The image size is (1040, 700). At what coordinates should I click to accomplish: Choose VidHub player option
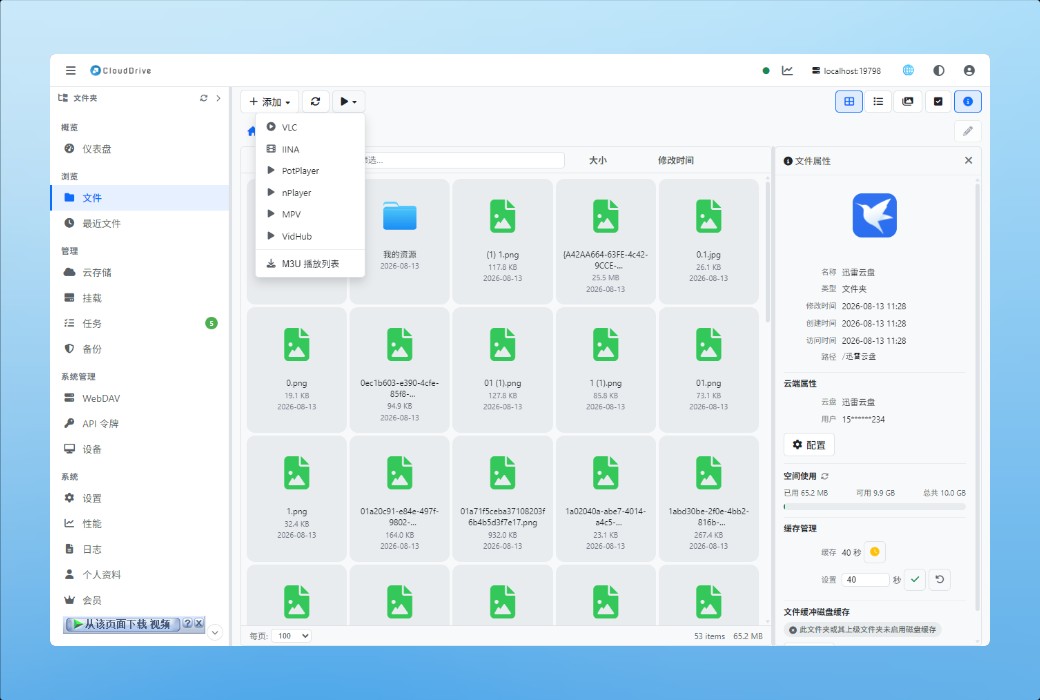point(310,236)
